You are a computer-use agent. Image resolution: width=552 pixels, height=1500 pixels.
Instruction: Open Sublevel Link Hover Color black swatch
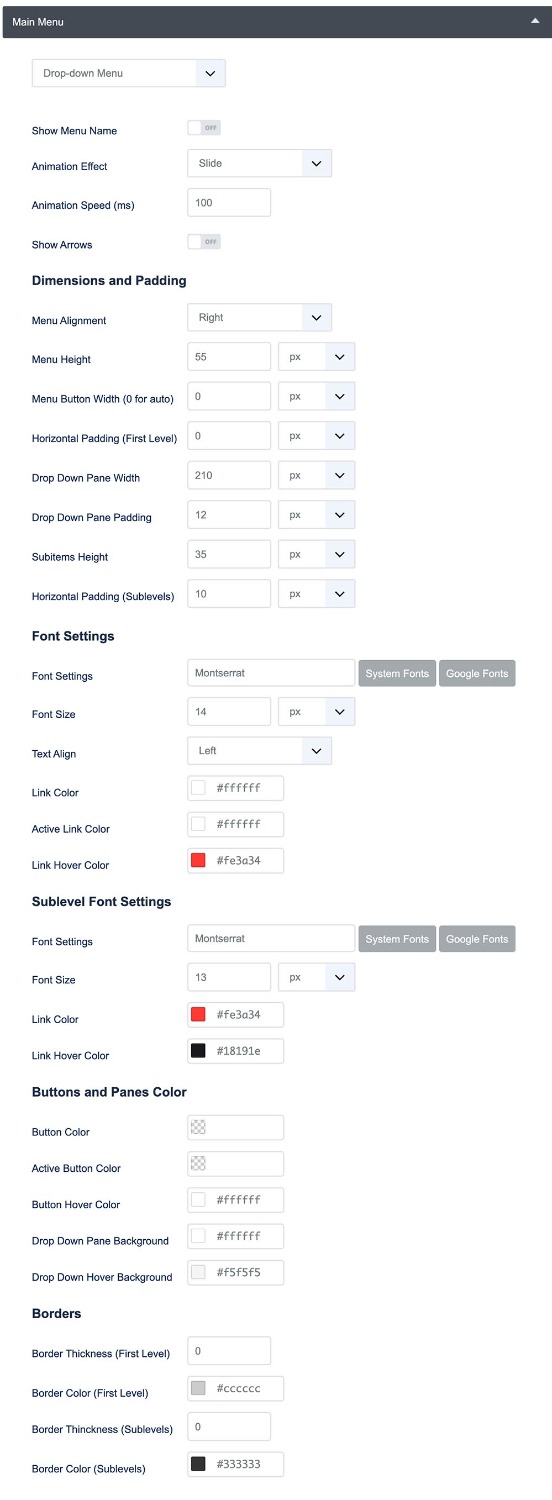tap(198, 1051)
